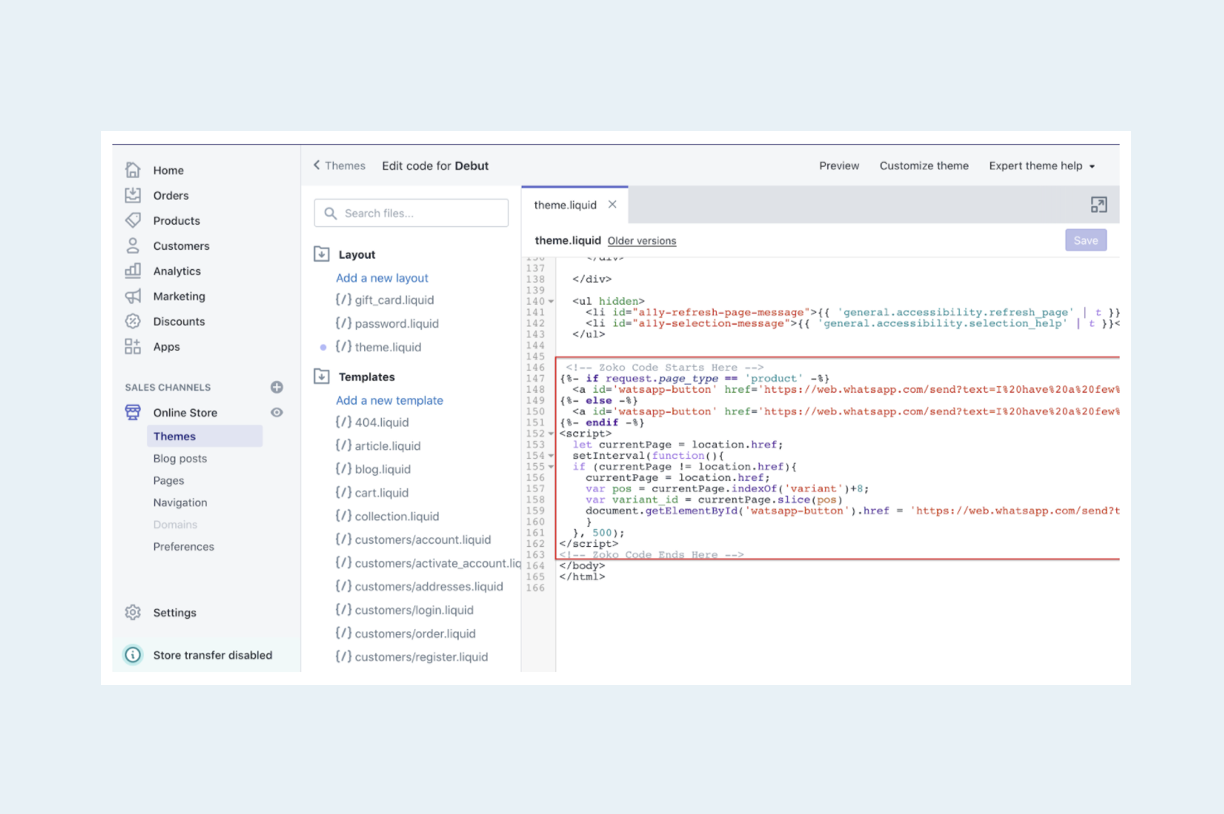Click the Marketing megaphone icon
1224x814 pixels.
tap(133, 296)
